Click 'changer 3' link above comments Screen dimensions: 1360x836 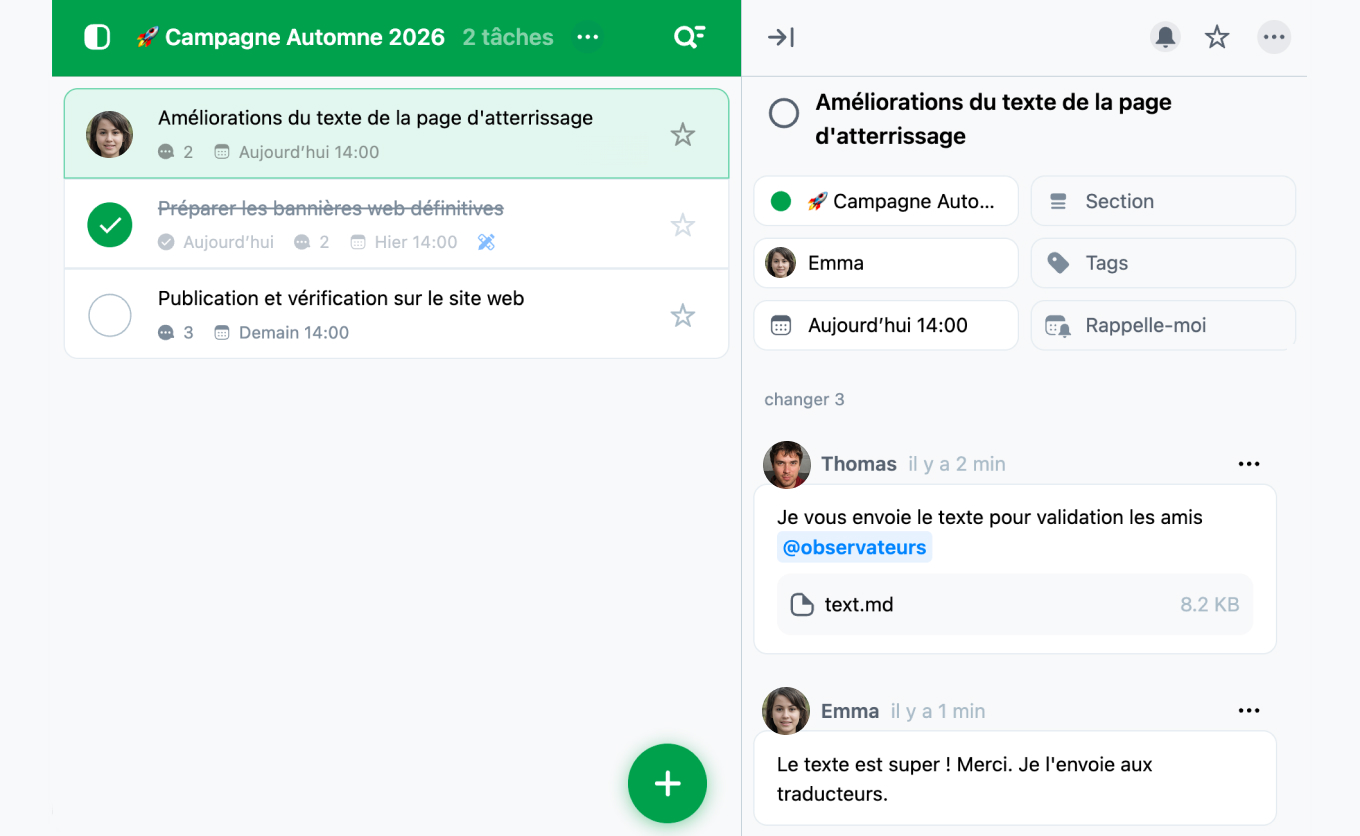pyautogui.click(x=804, y=399)
